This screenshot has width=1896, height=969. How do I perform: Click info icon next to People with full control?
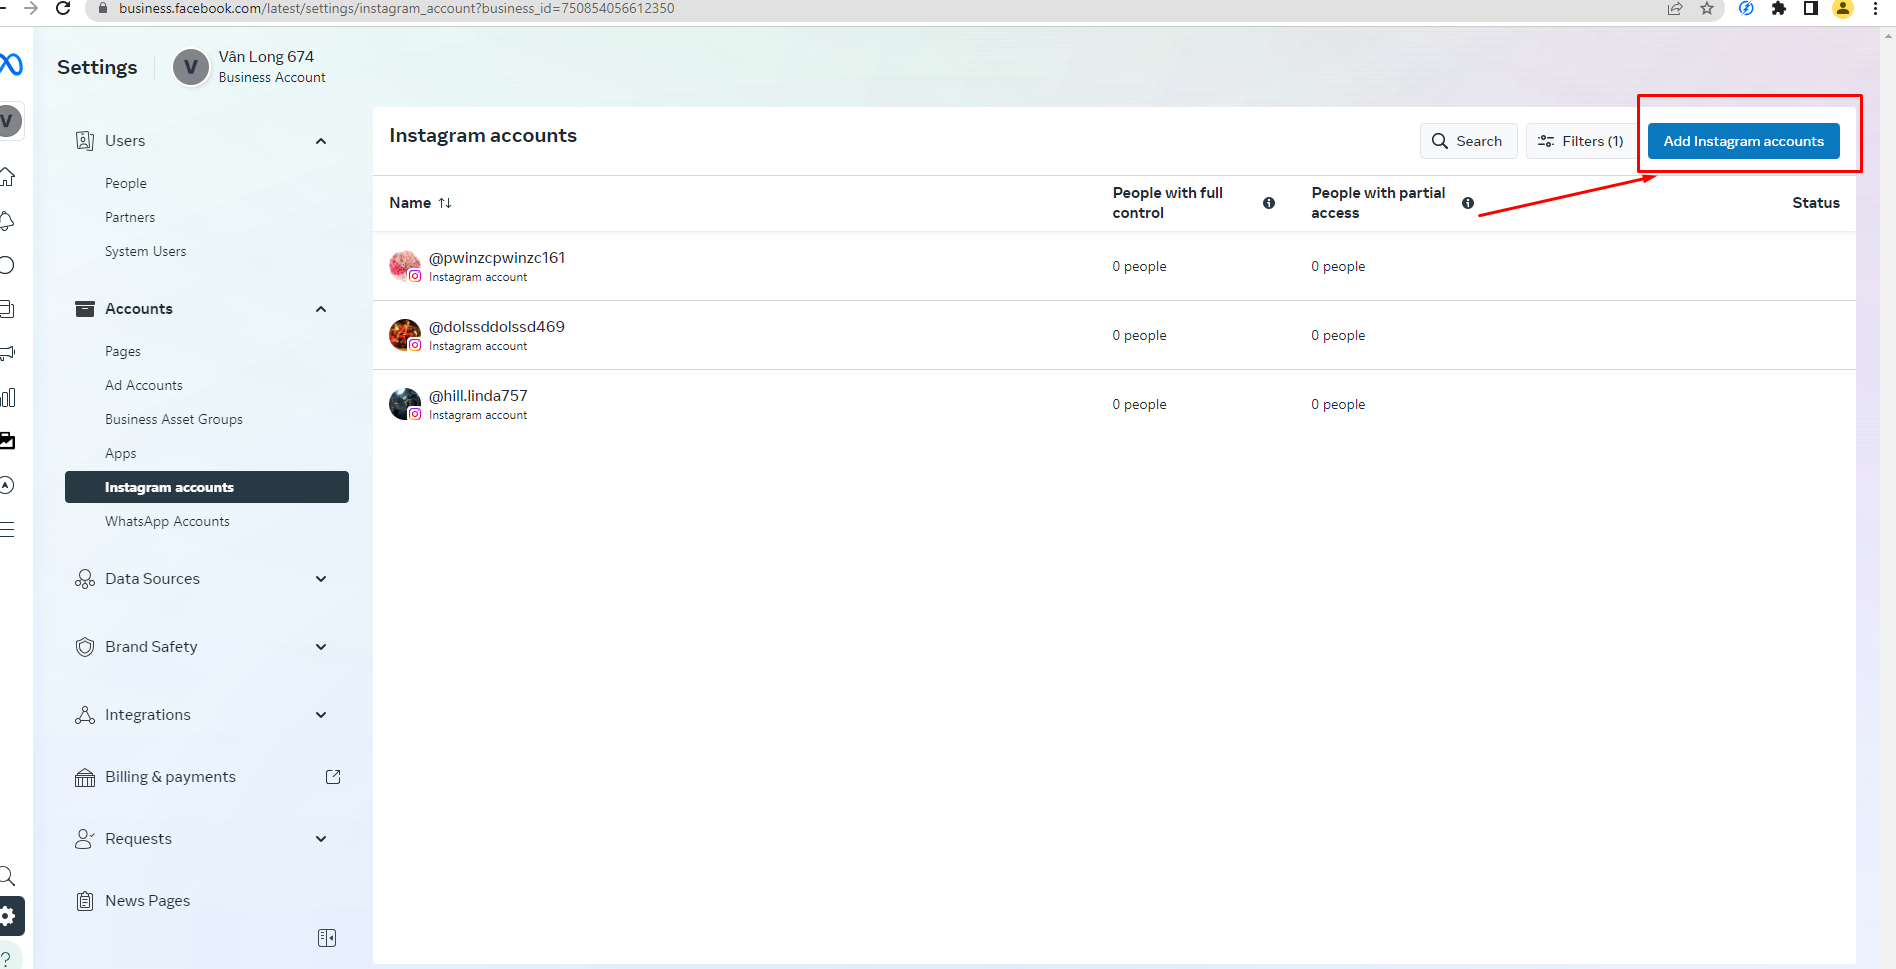click(1269, 203)
